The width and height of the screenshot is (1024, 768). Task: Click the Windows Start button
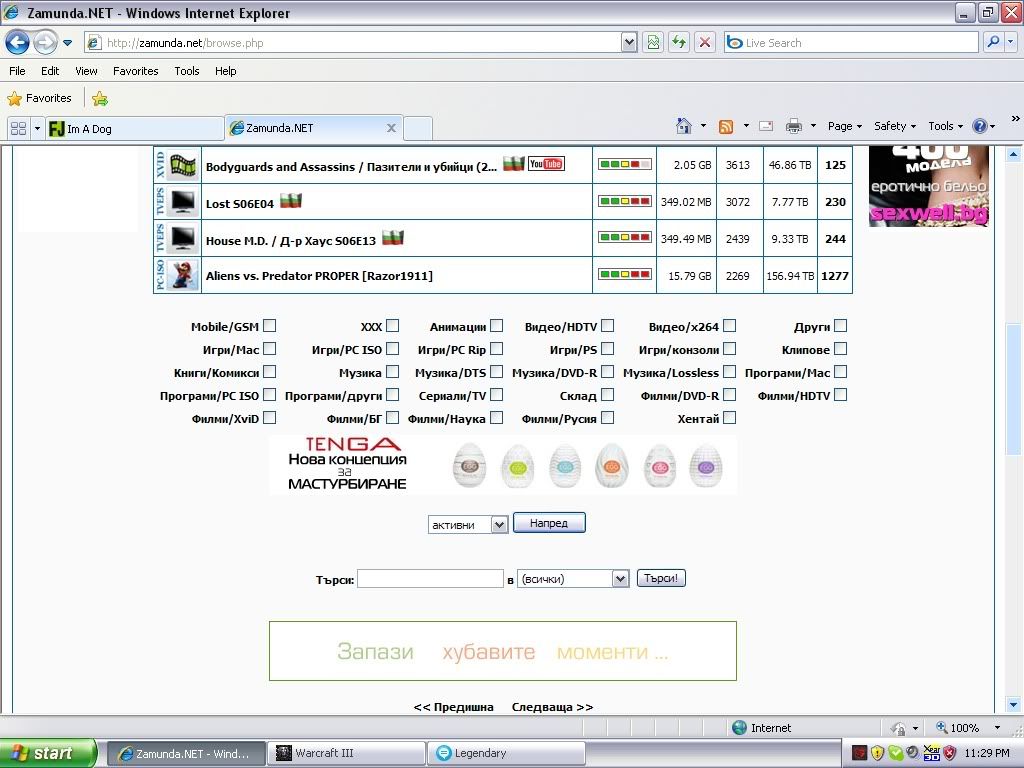point(48,753)
